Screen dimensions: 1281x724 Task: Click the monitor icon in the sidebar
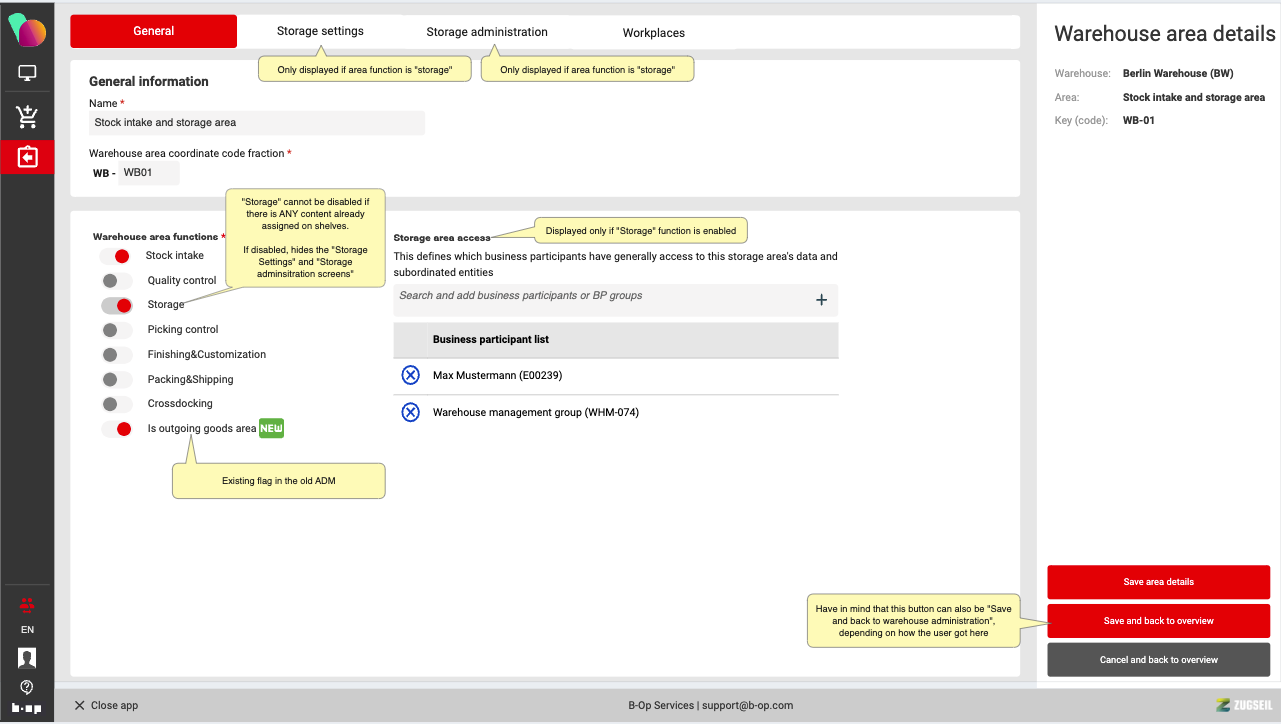tap(27, 73)
